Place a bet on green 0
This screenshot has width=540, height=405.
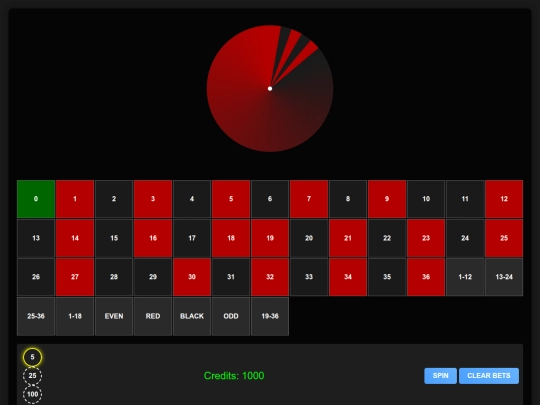point(36,199)
